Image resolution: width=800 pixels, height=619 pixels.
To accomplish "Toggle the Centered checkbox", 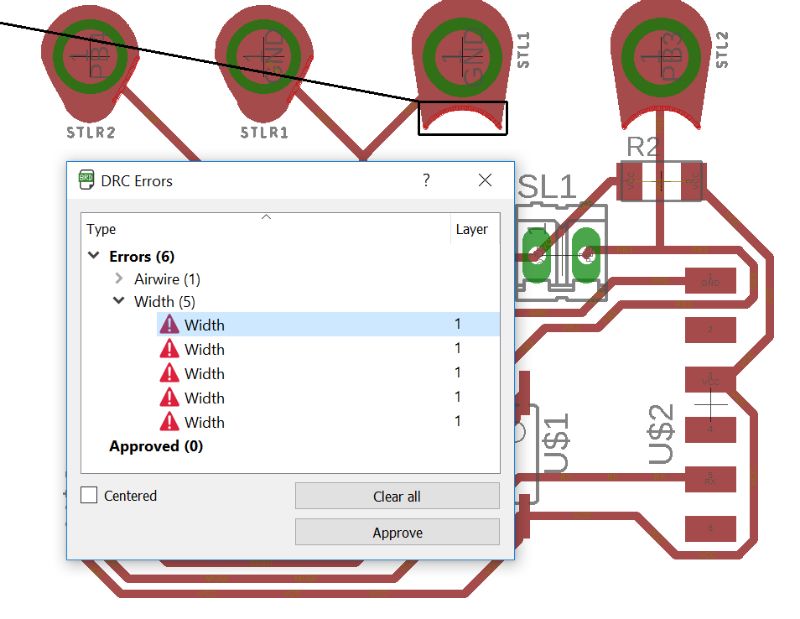I will (x=89, y=495).
